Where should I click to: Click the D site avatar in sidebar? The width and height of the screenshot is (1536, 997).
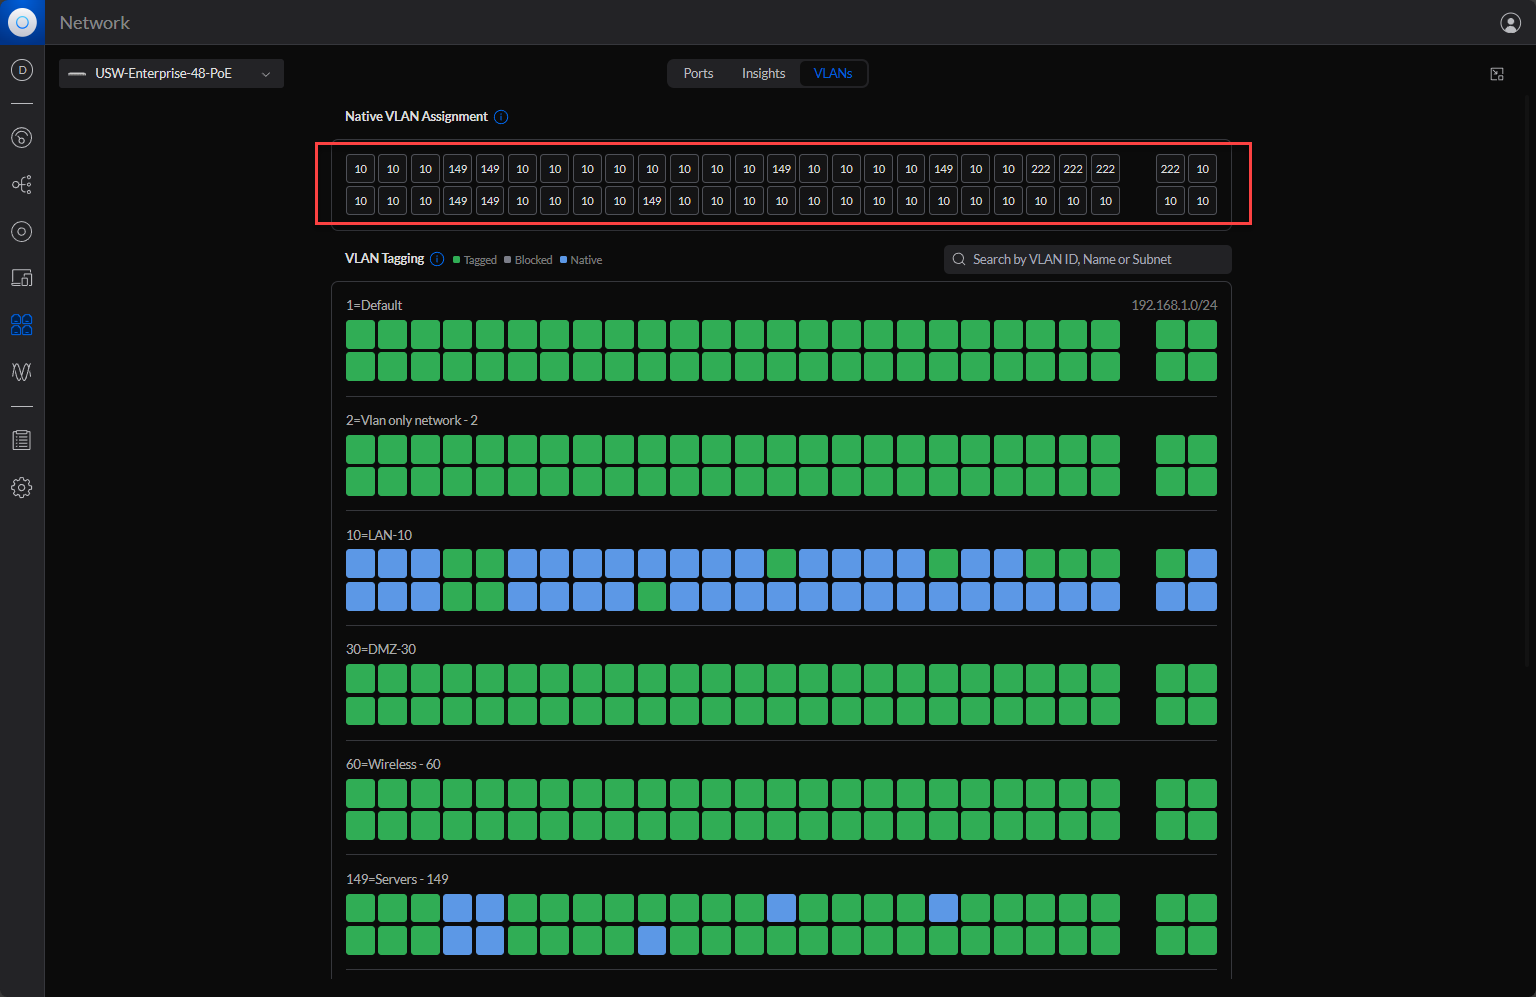tap(22, 70)
